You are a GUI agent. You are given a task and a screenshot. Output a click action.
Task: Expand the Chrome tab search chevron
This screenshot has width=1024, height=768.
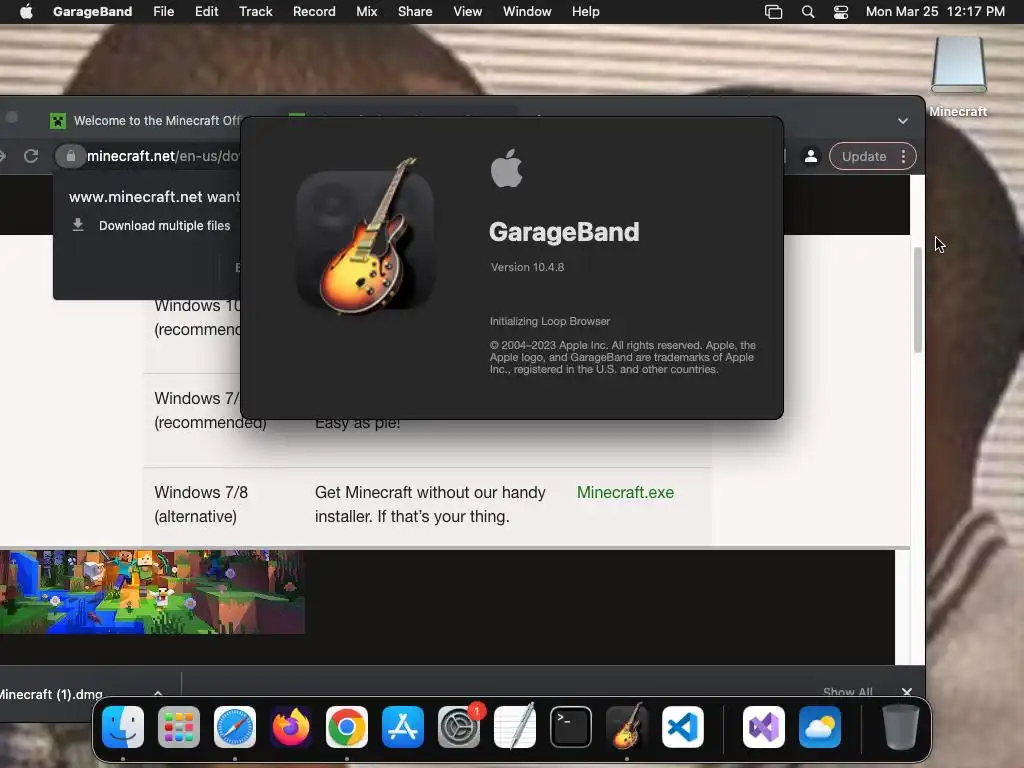pos(903,121)
